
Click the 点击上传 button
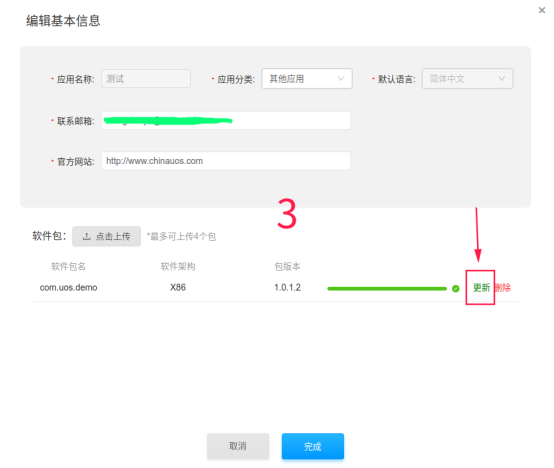106,236
